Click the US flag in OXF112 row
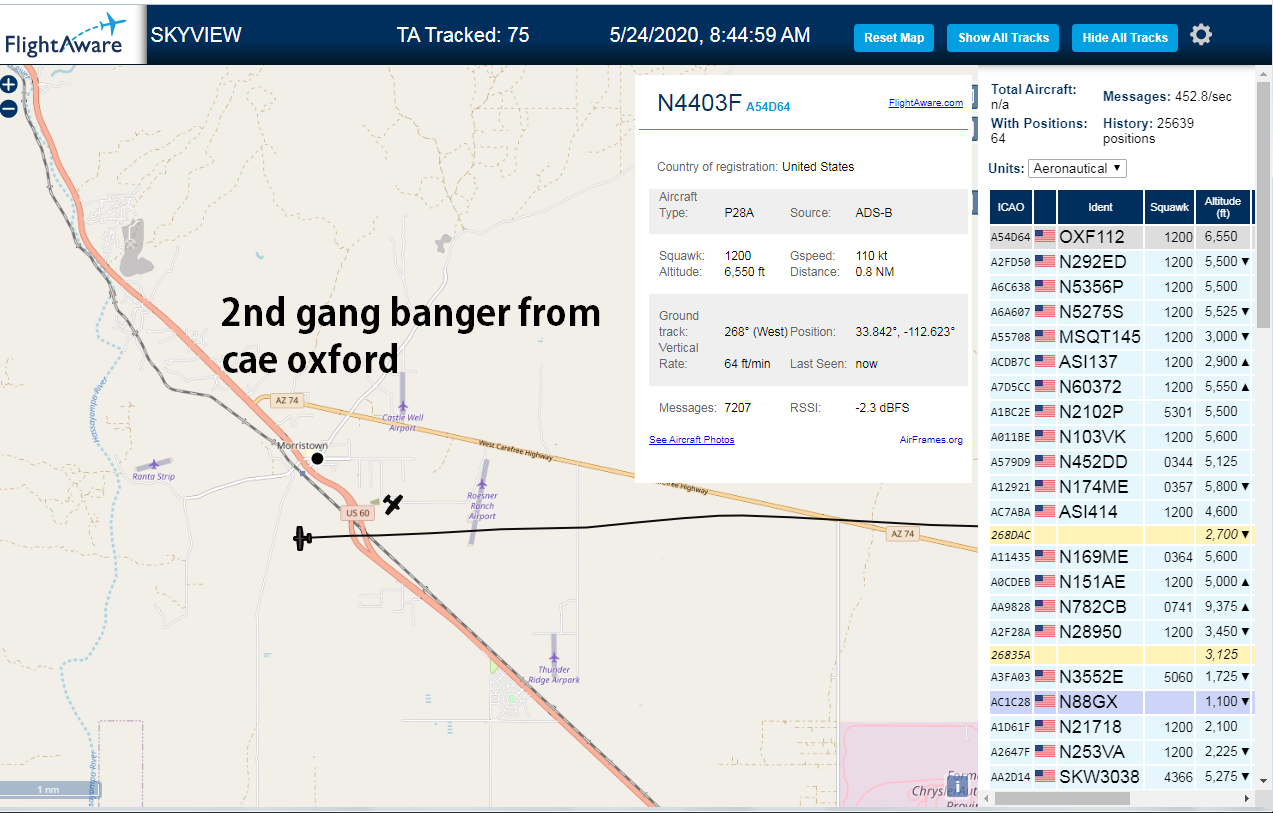This screenshot has width=1273, height=813. (x=1045, y=237)
